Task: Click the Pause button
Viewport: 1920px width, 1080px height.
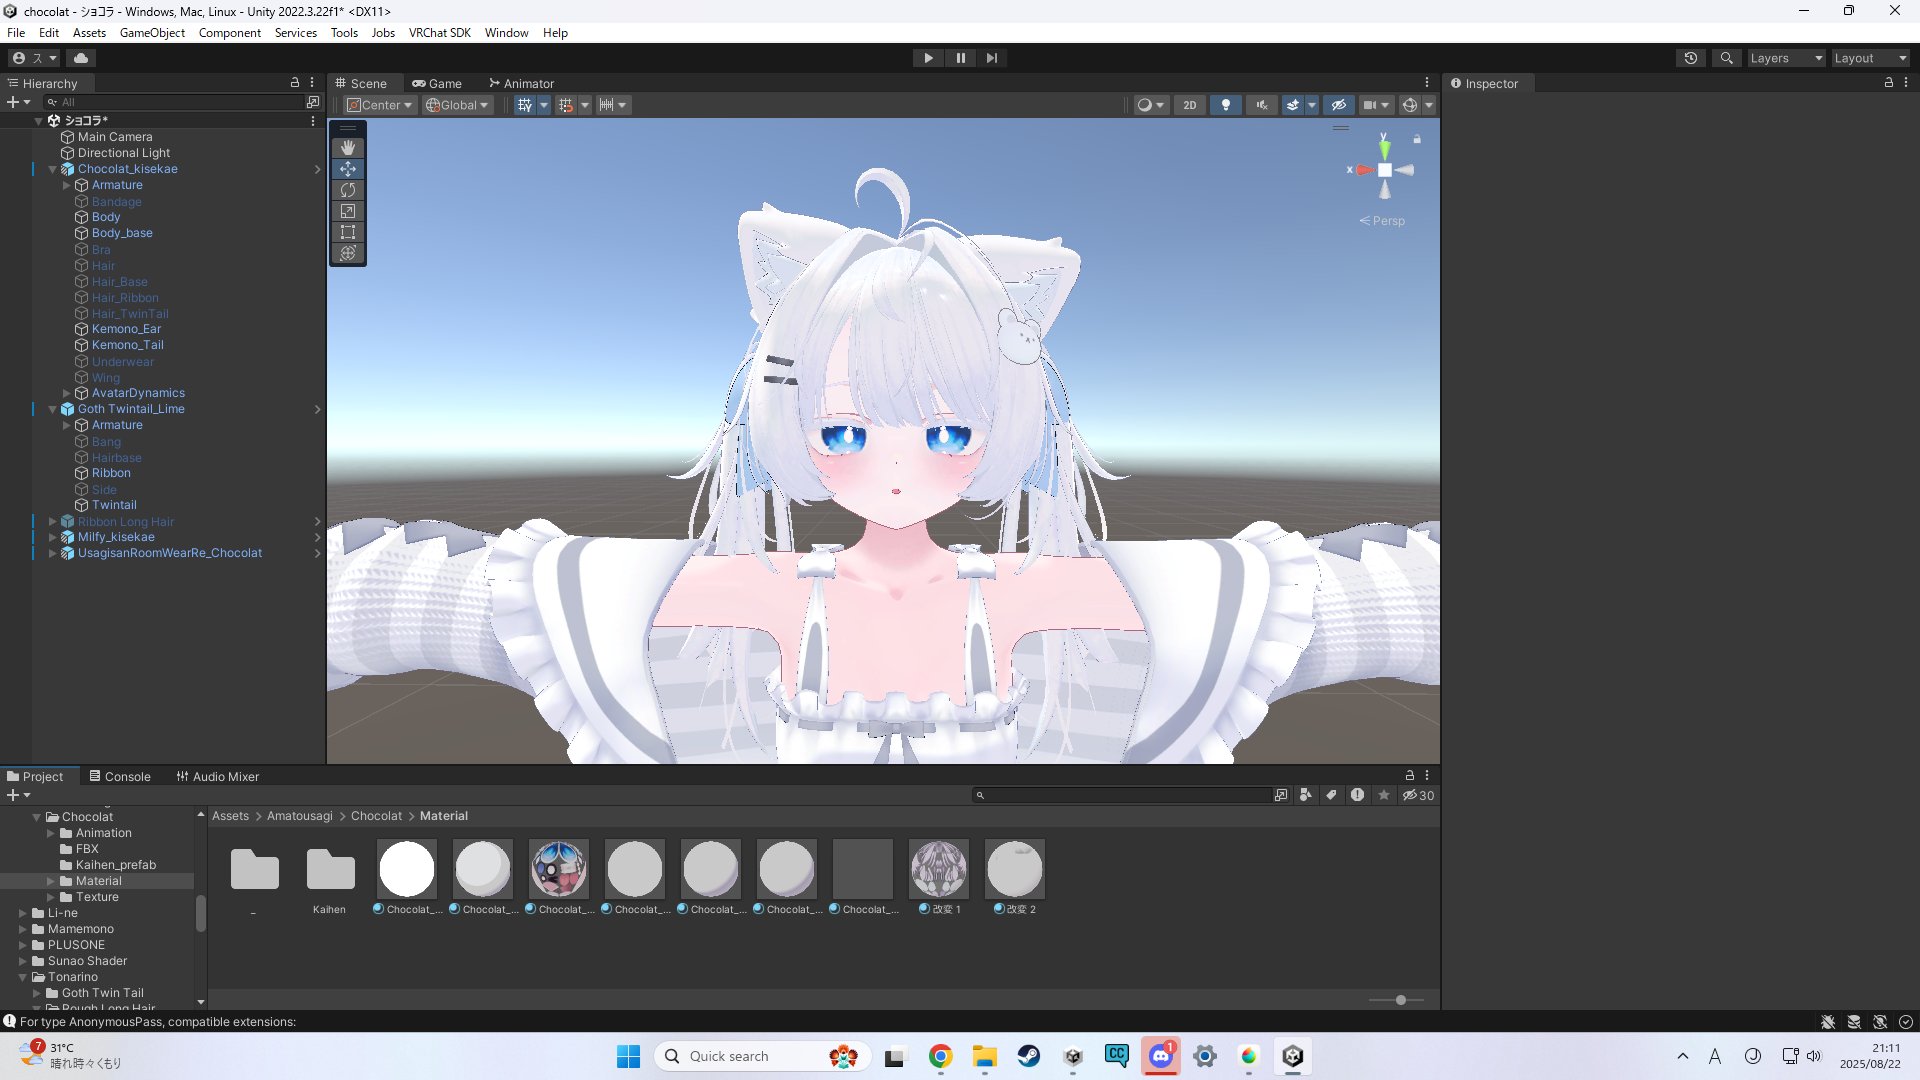Action: (x=960, y=58)
